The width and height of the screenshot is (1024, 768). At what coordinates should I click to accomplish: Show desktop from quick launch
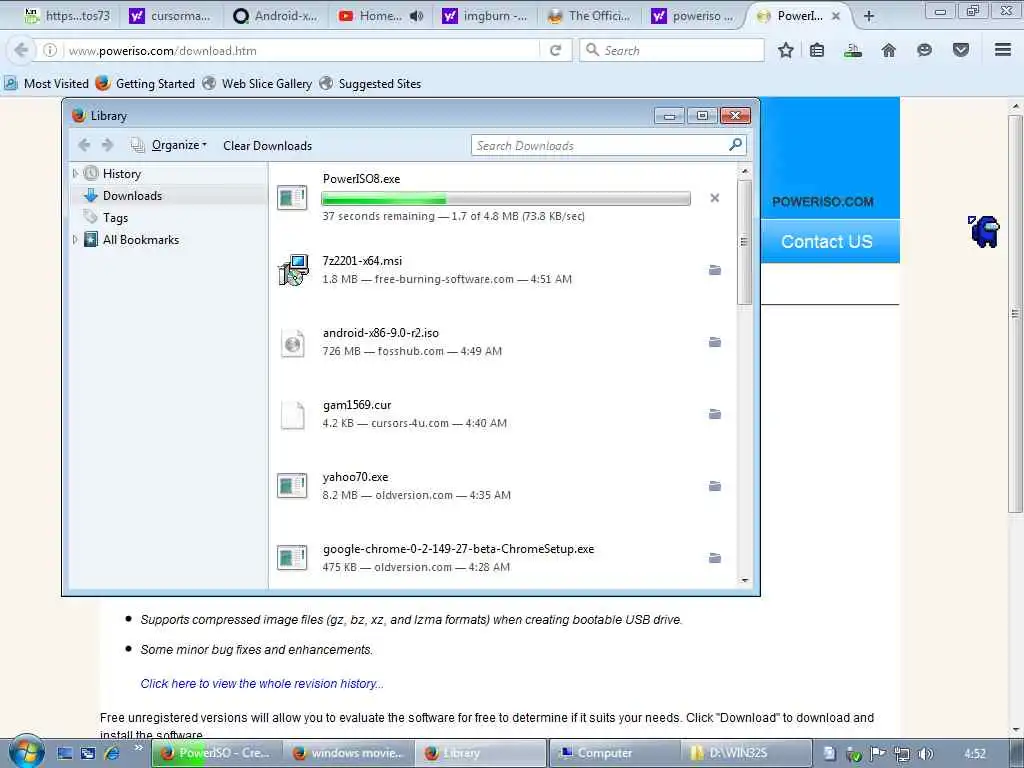(65, 753)
